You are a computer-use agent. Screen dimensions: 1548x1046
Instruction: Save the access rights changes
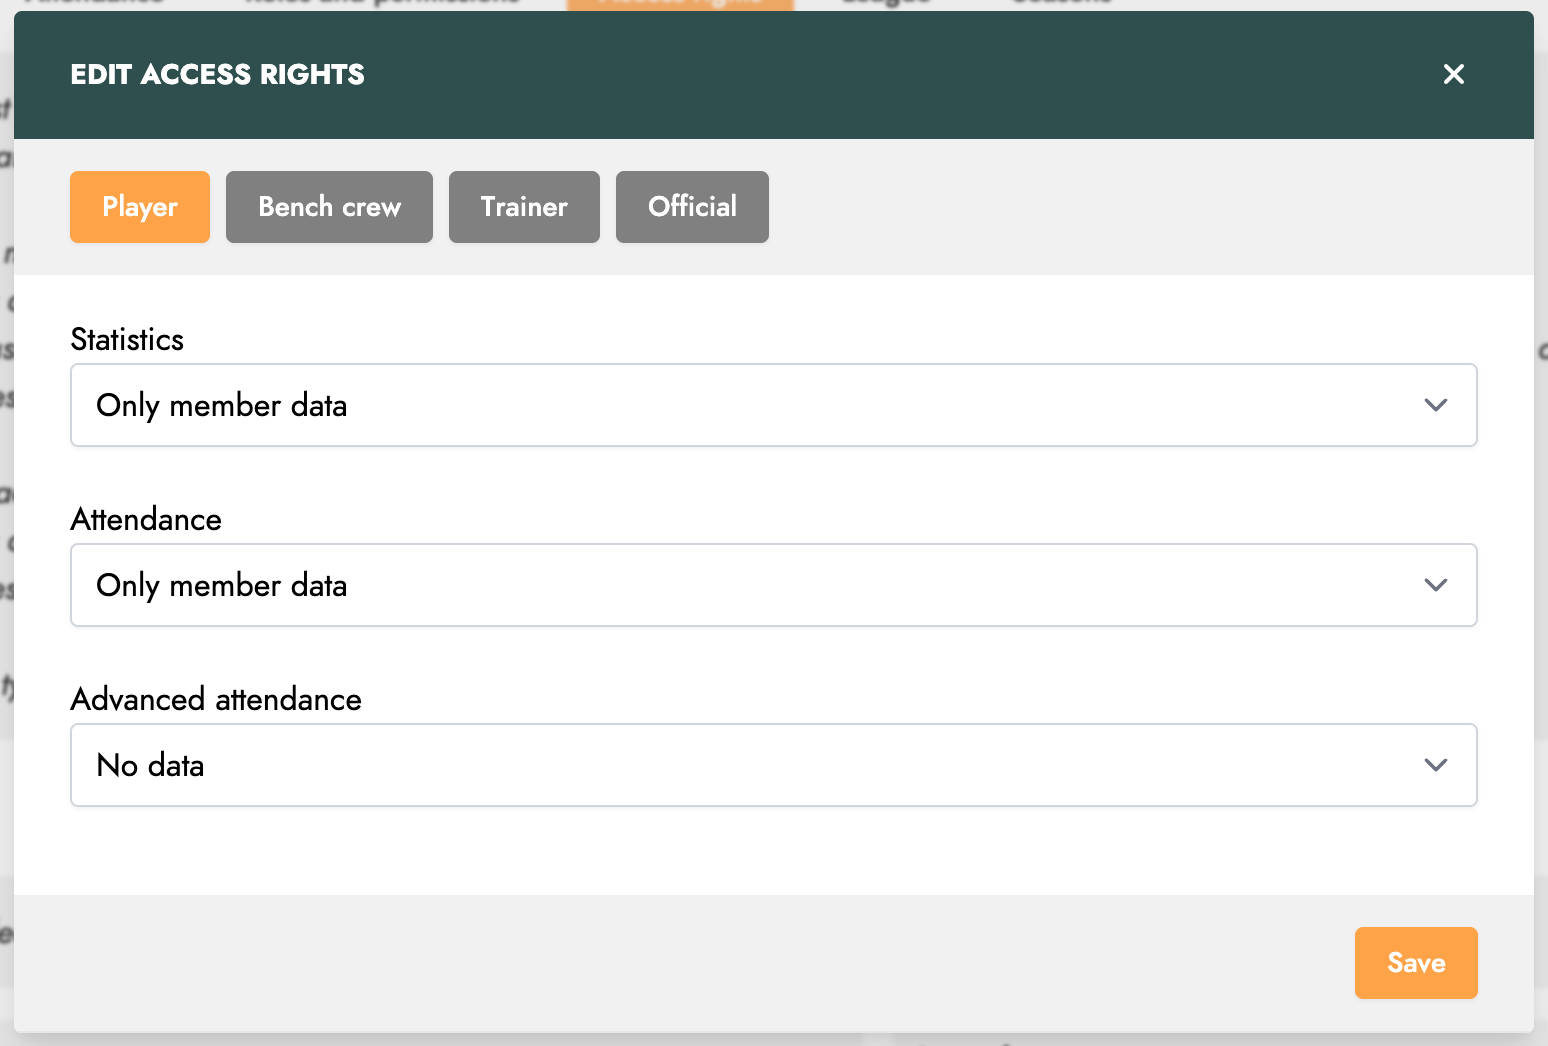pyautogui.click(x=1415, y=963)
